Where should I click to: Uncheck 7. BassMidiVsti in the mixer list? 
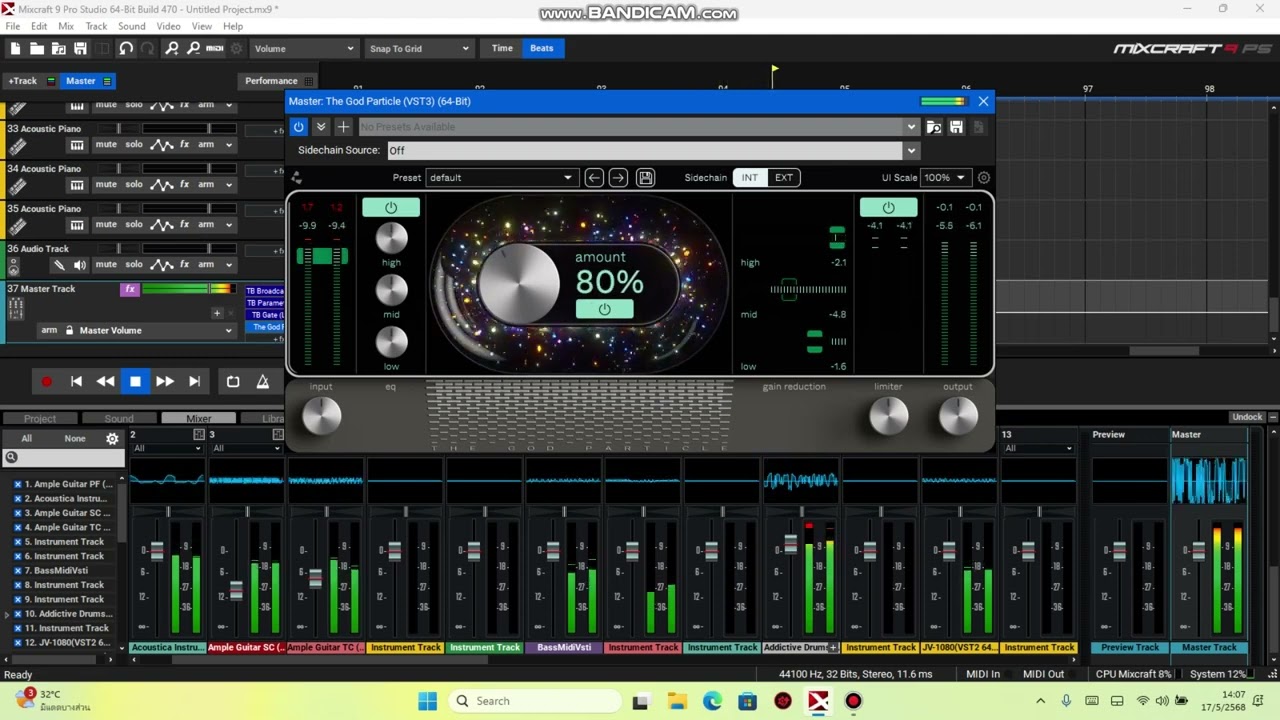click(17, 571)
